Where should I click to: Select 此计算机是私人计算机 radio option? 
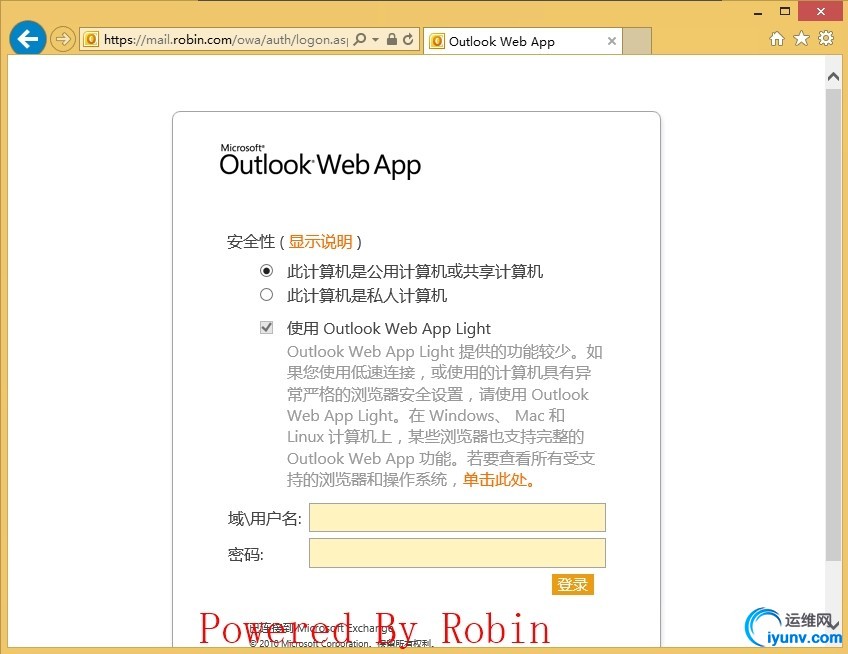266,295
